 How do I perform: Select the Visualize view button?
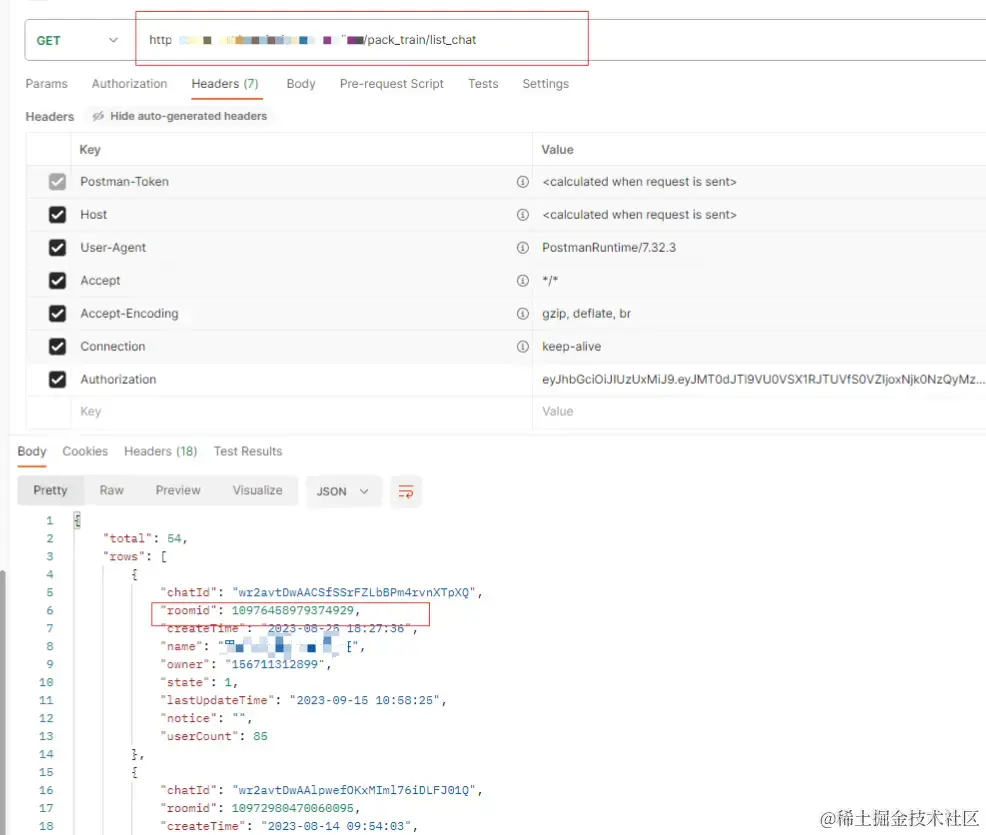[x=257, y=490]
